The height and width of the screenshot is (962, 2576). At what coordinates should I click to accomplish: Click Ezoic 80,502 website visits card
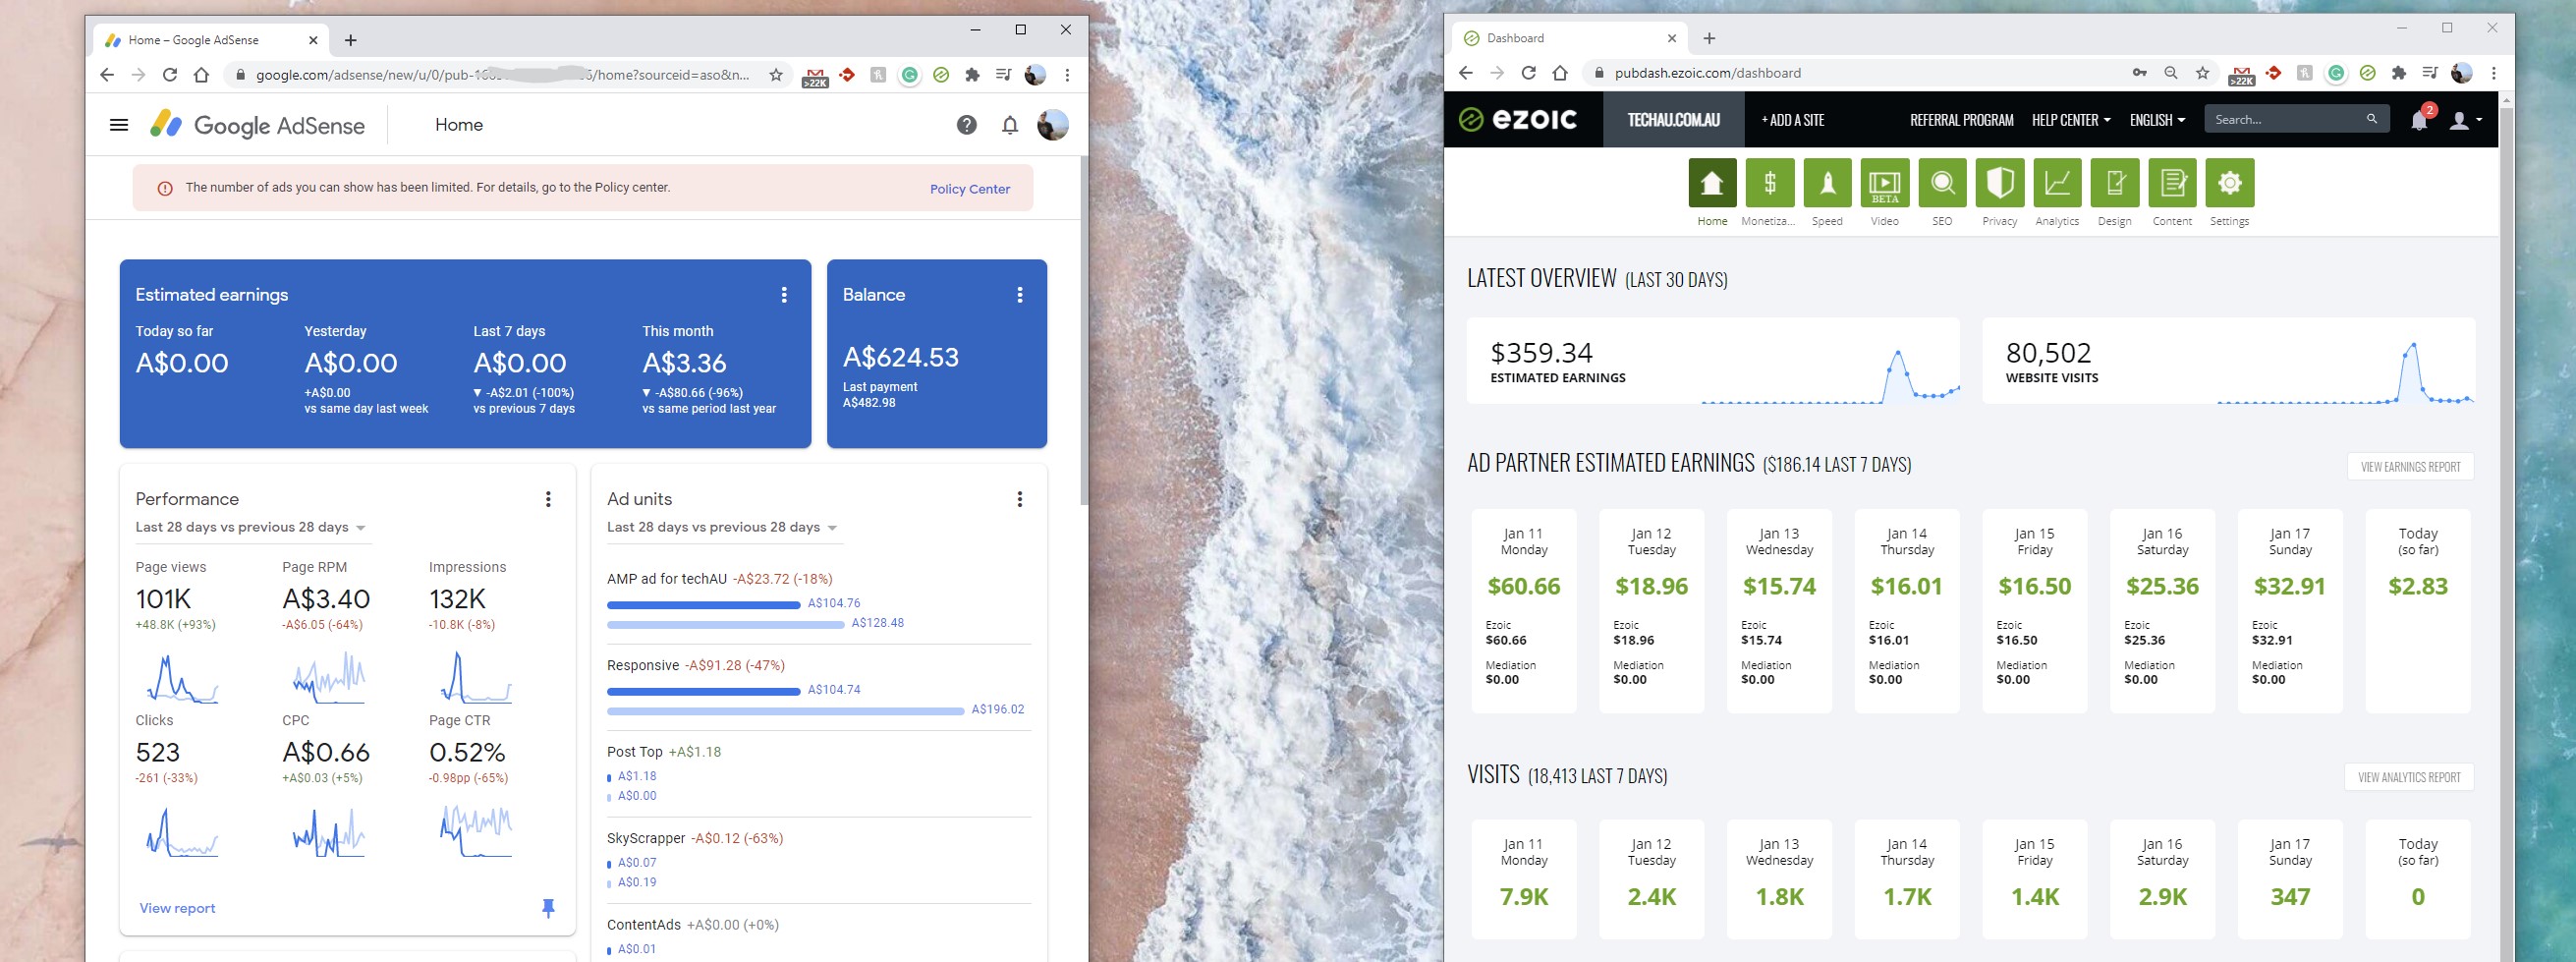(x=2228, y=361)
